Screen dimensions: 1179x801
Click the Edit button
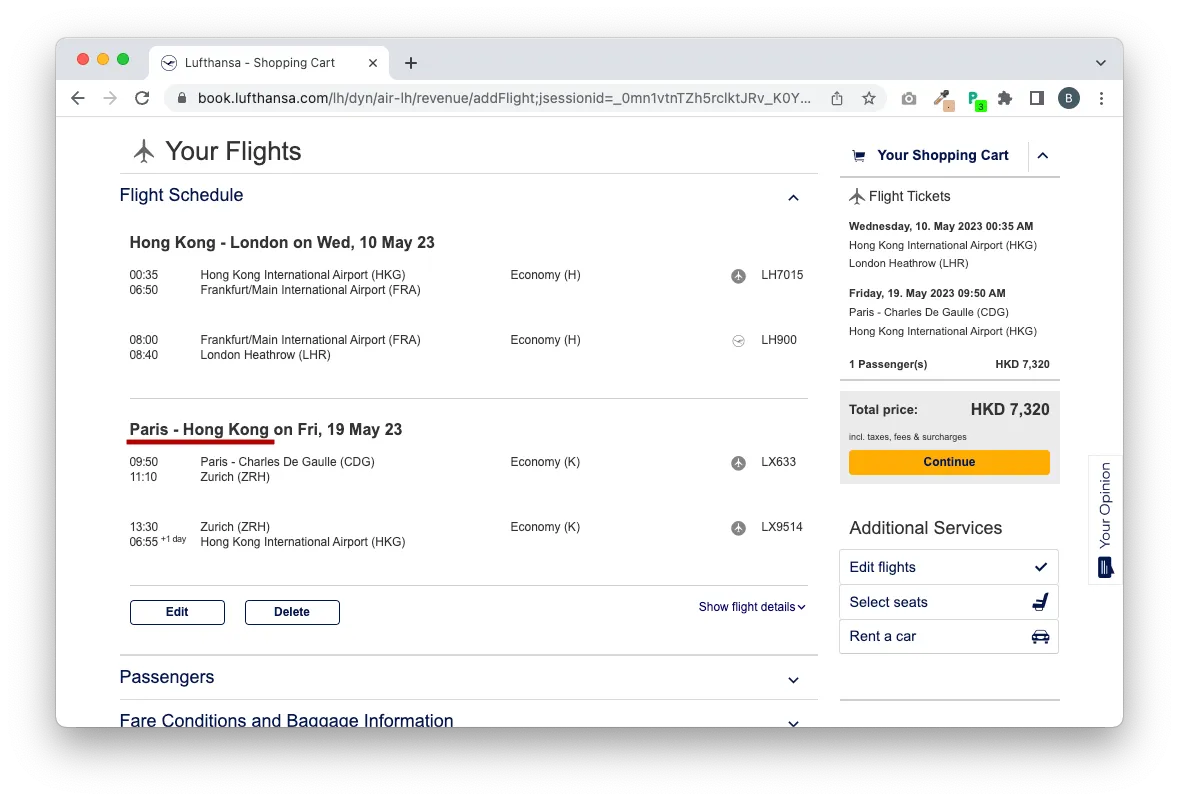tap(177, 612)
